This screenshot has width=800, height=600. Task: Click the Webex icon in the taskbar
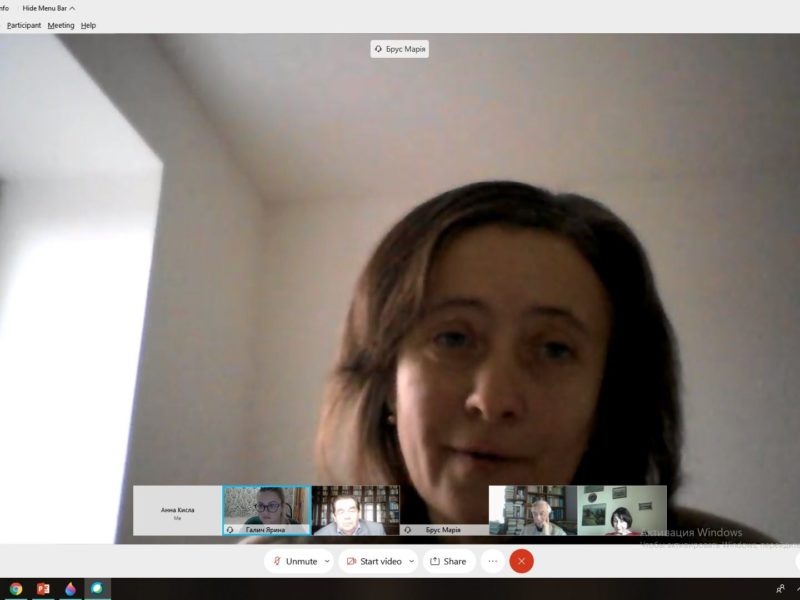coord(97,589)
